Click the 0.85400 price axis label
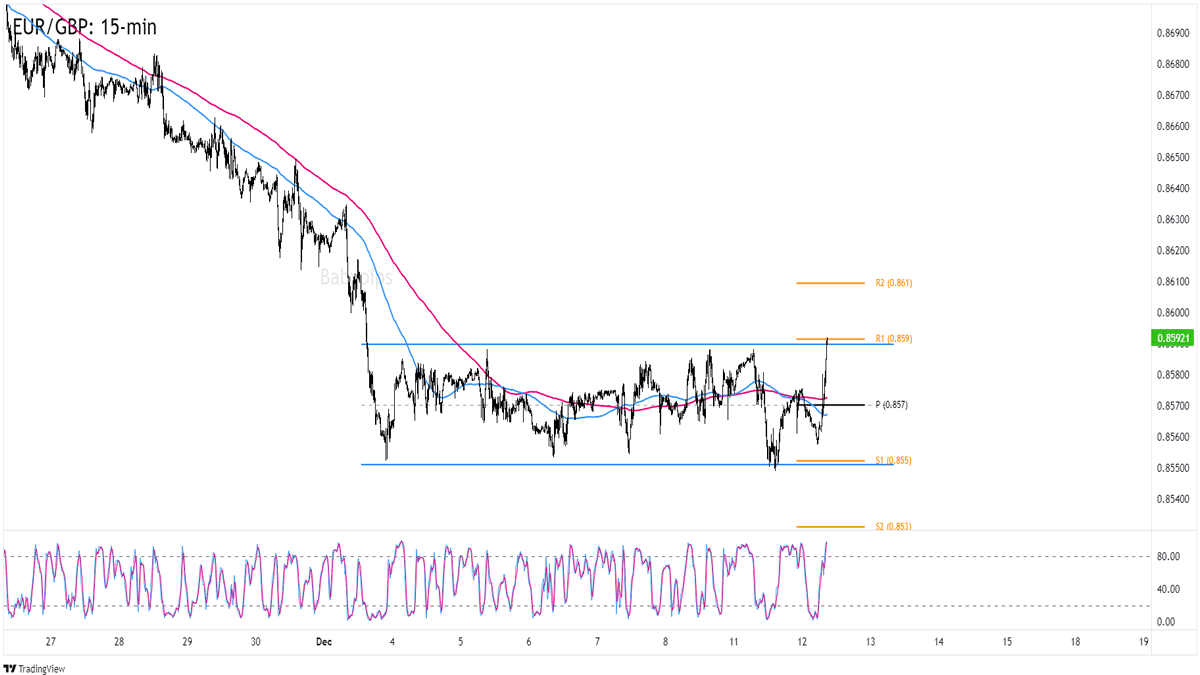The width and height of the screenshot is (1200, 675). point(1174,499)
